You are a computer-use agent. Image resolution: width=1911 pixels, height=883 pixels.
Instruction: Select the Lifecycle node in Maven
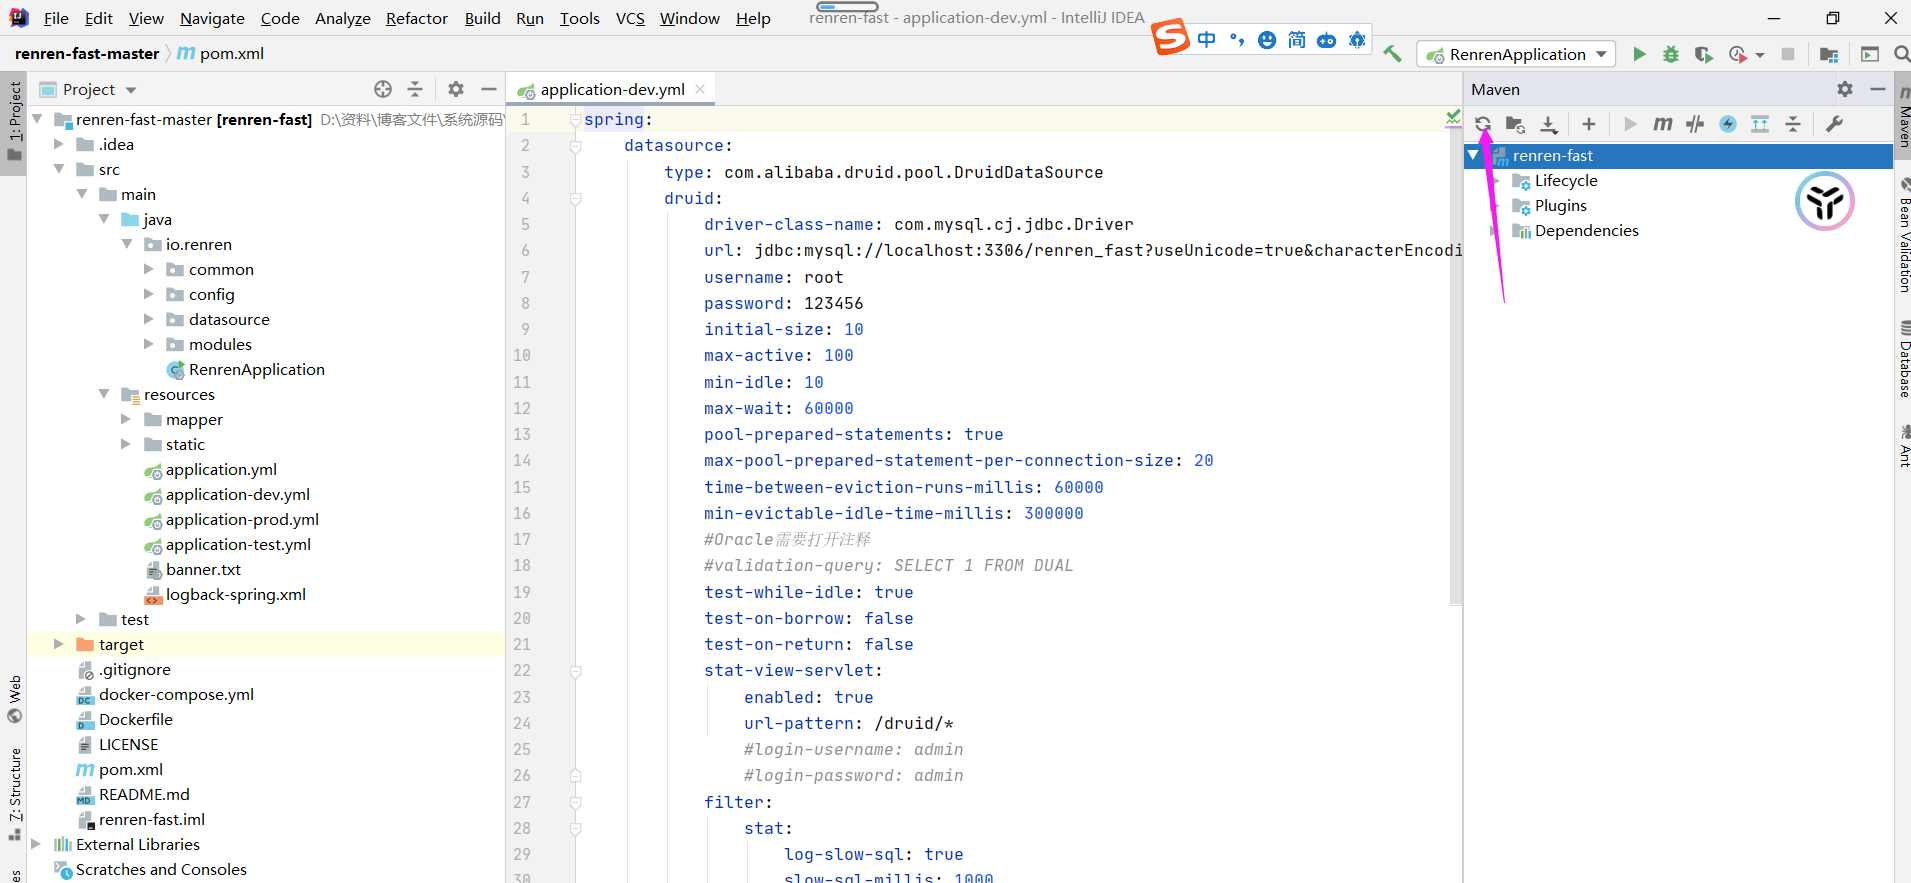(1566, 180)
